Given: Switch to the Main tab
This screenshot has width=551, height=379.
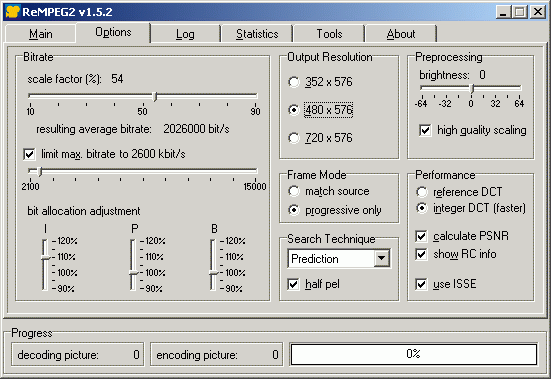Looking at the screenshot, I should [x=41, y=34].
